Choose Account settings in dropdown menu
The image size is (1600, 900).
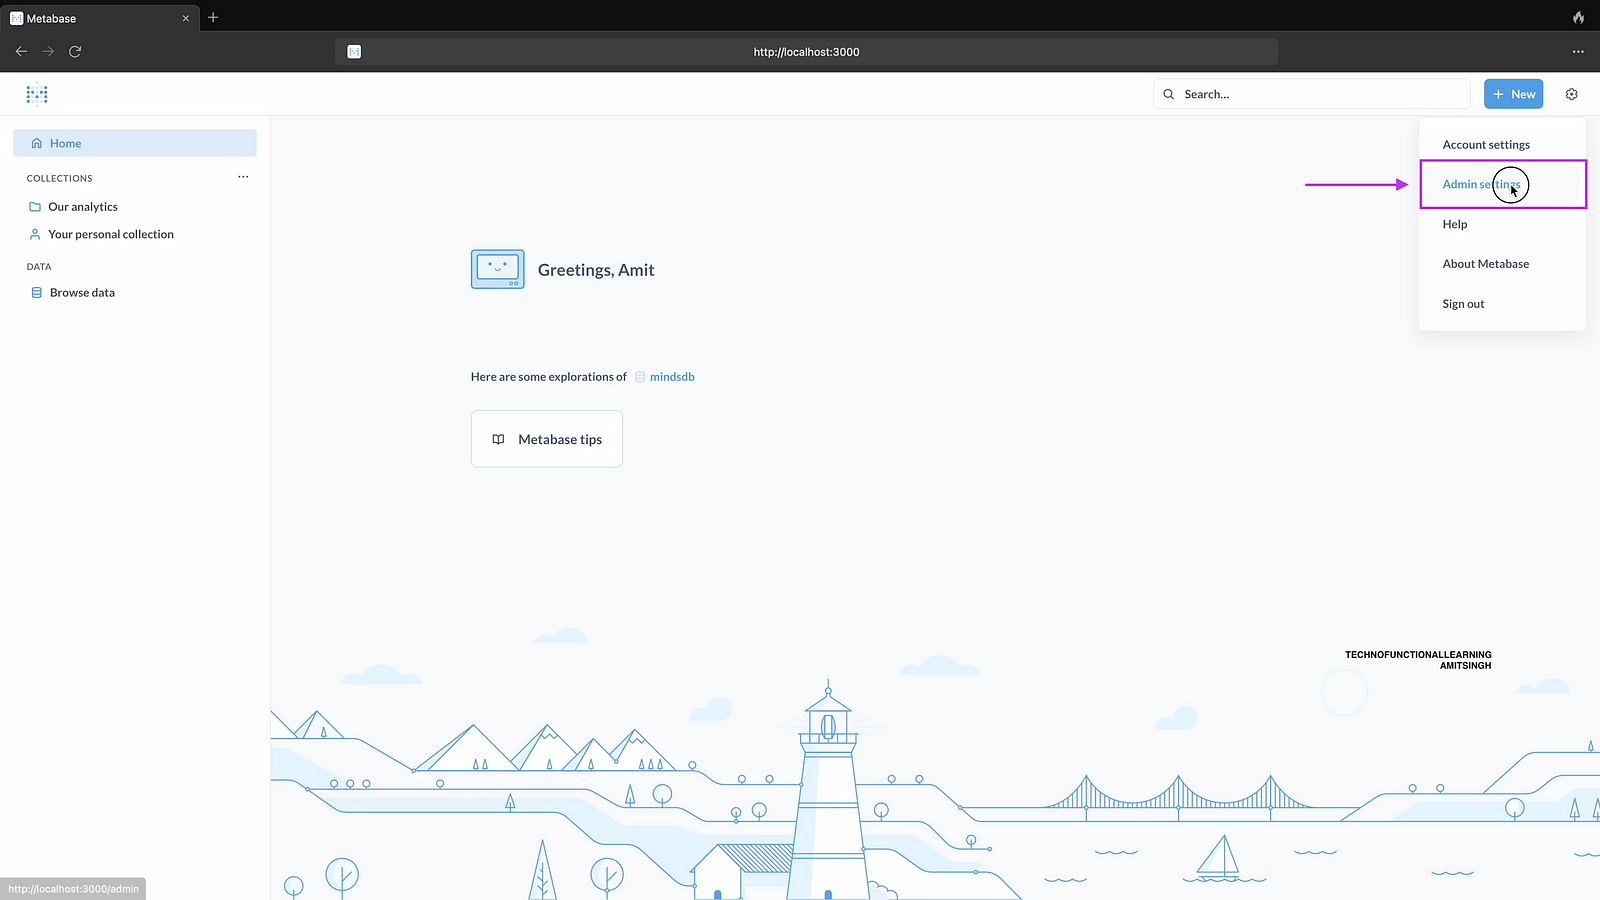pyautogui.click(x=1485, y=145)
